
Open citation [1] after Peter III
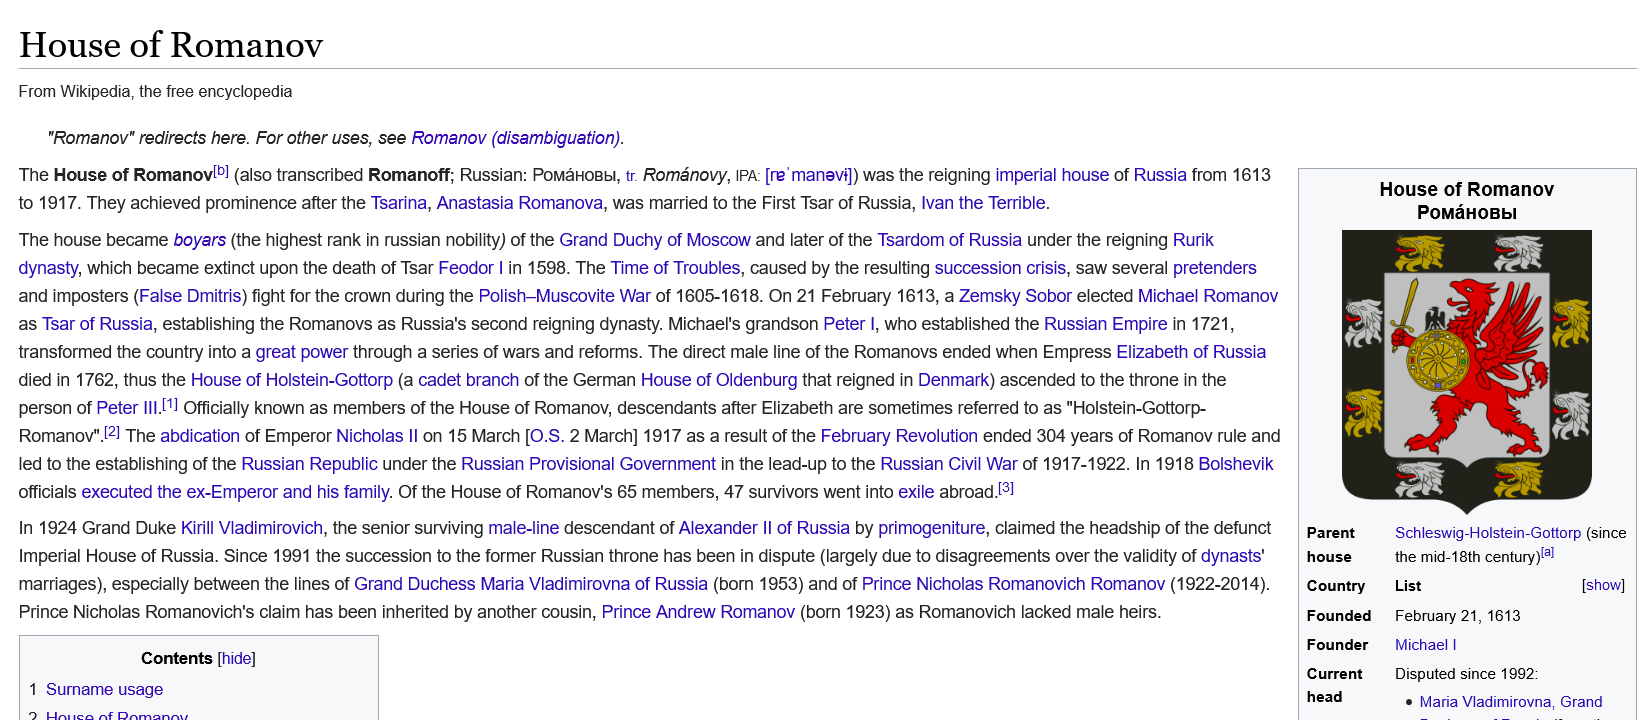(170, 404)
